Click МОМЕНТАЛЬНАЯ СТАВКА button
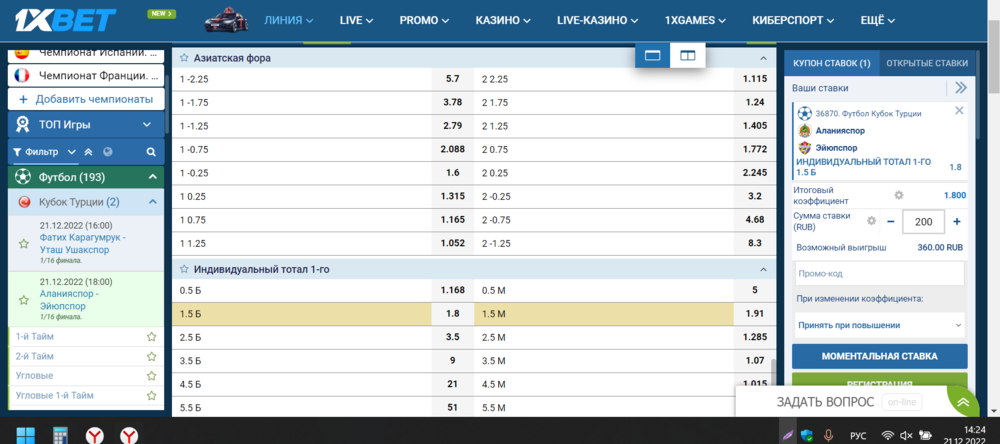Screen dimensions: 1000x444 (x=879, y=356)
